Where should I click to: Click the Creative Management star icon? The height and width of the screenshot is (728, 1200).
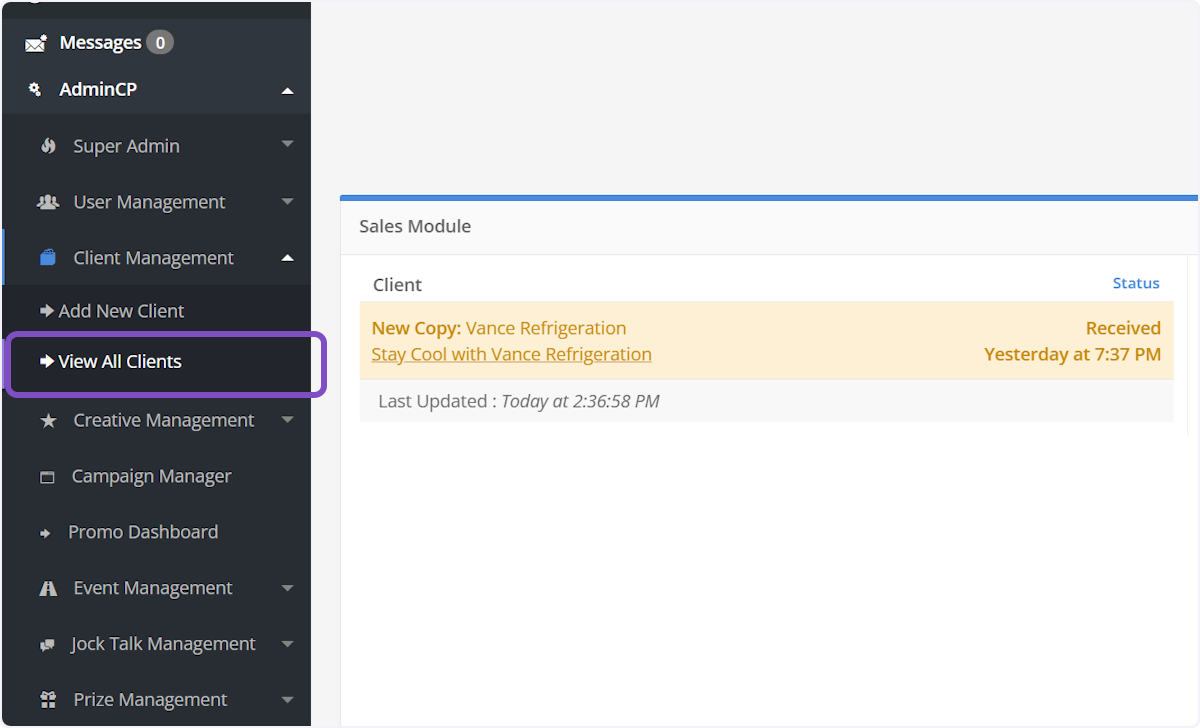(48, 421)
